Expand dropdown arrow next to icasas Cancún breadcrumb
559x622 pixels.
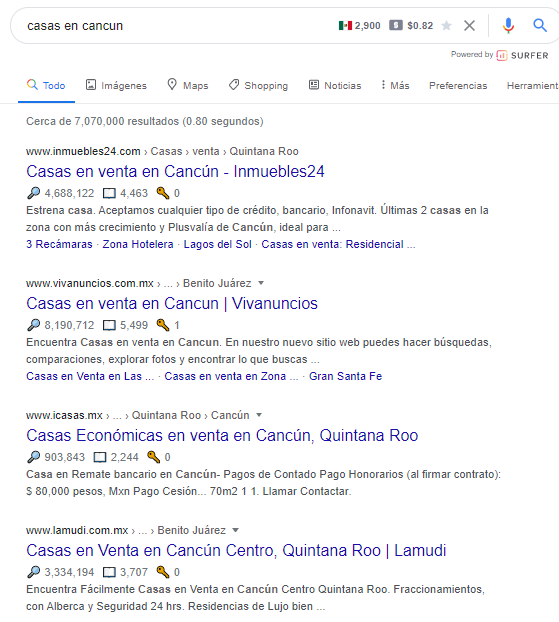pyautogui.click(x=259, y=415)
